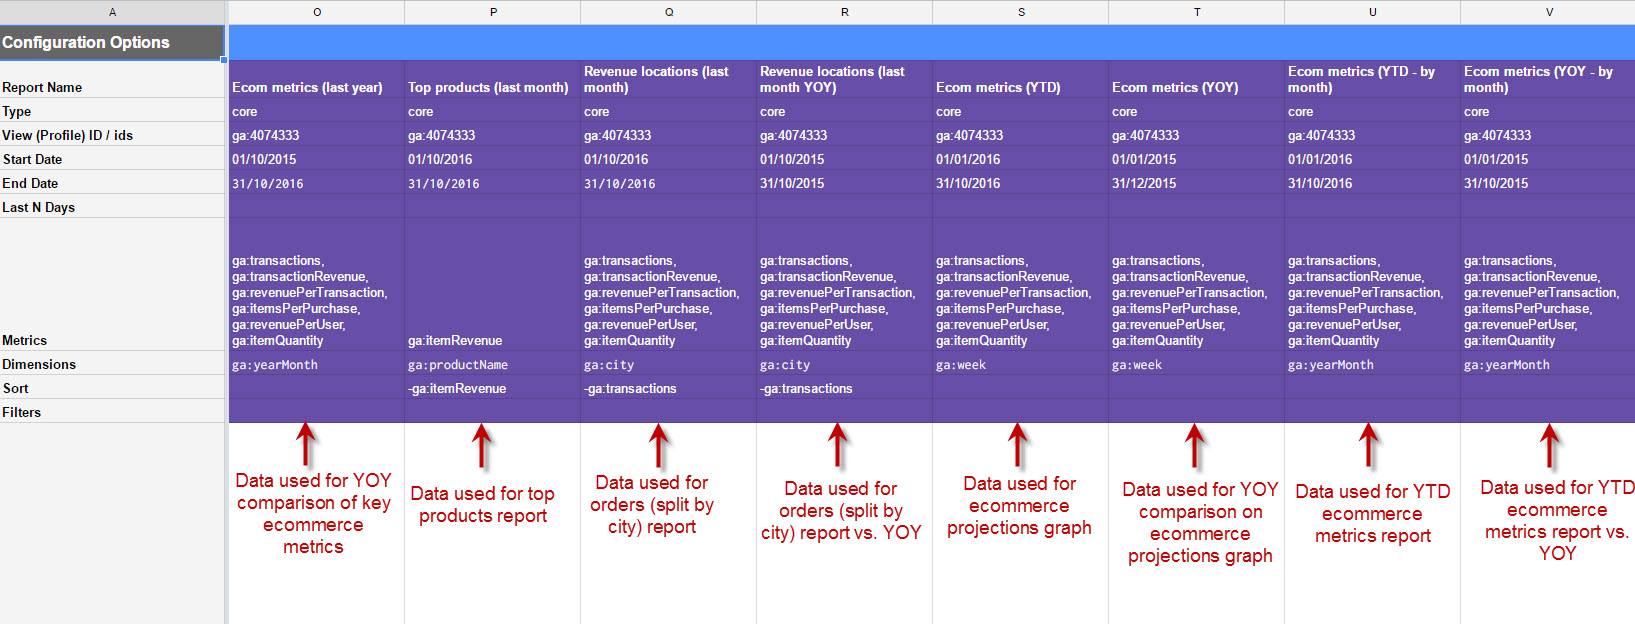1635x624 pixels.
Task: Click the 'Top products (last month)' report name cell
Action: [x=493, y=79]
